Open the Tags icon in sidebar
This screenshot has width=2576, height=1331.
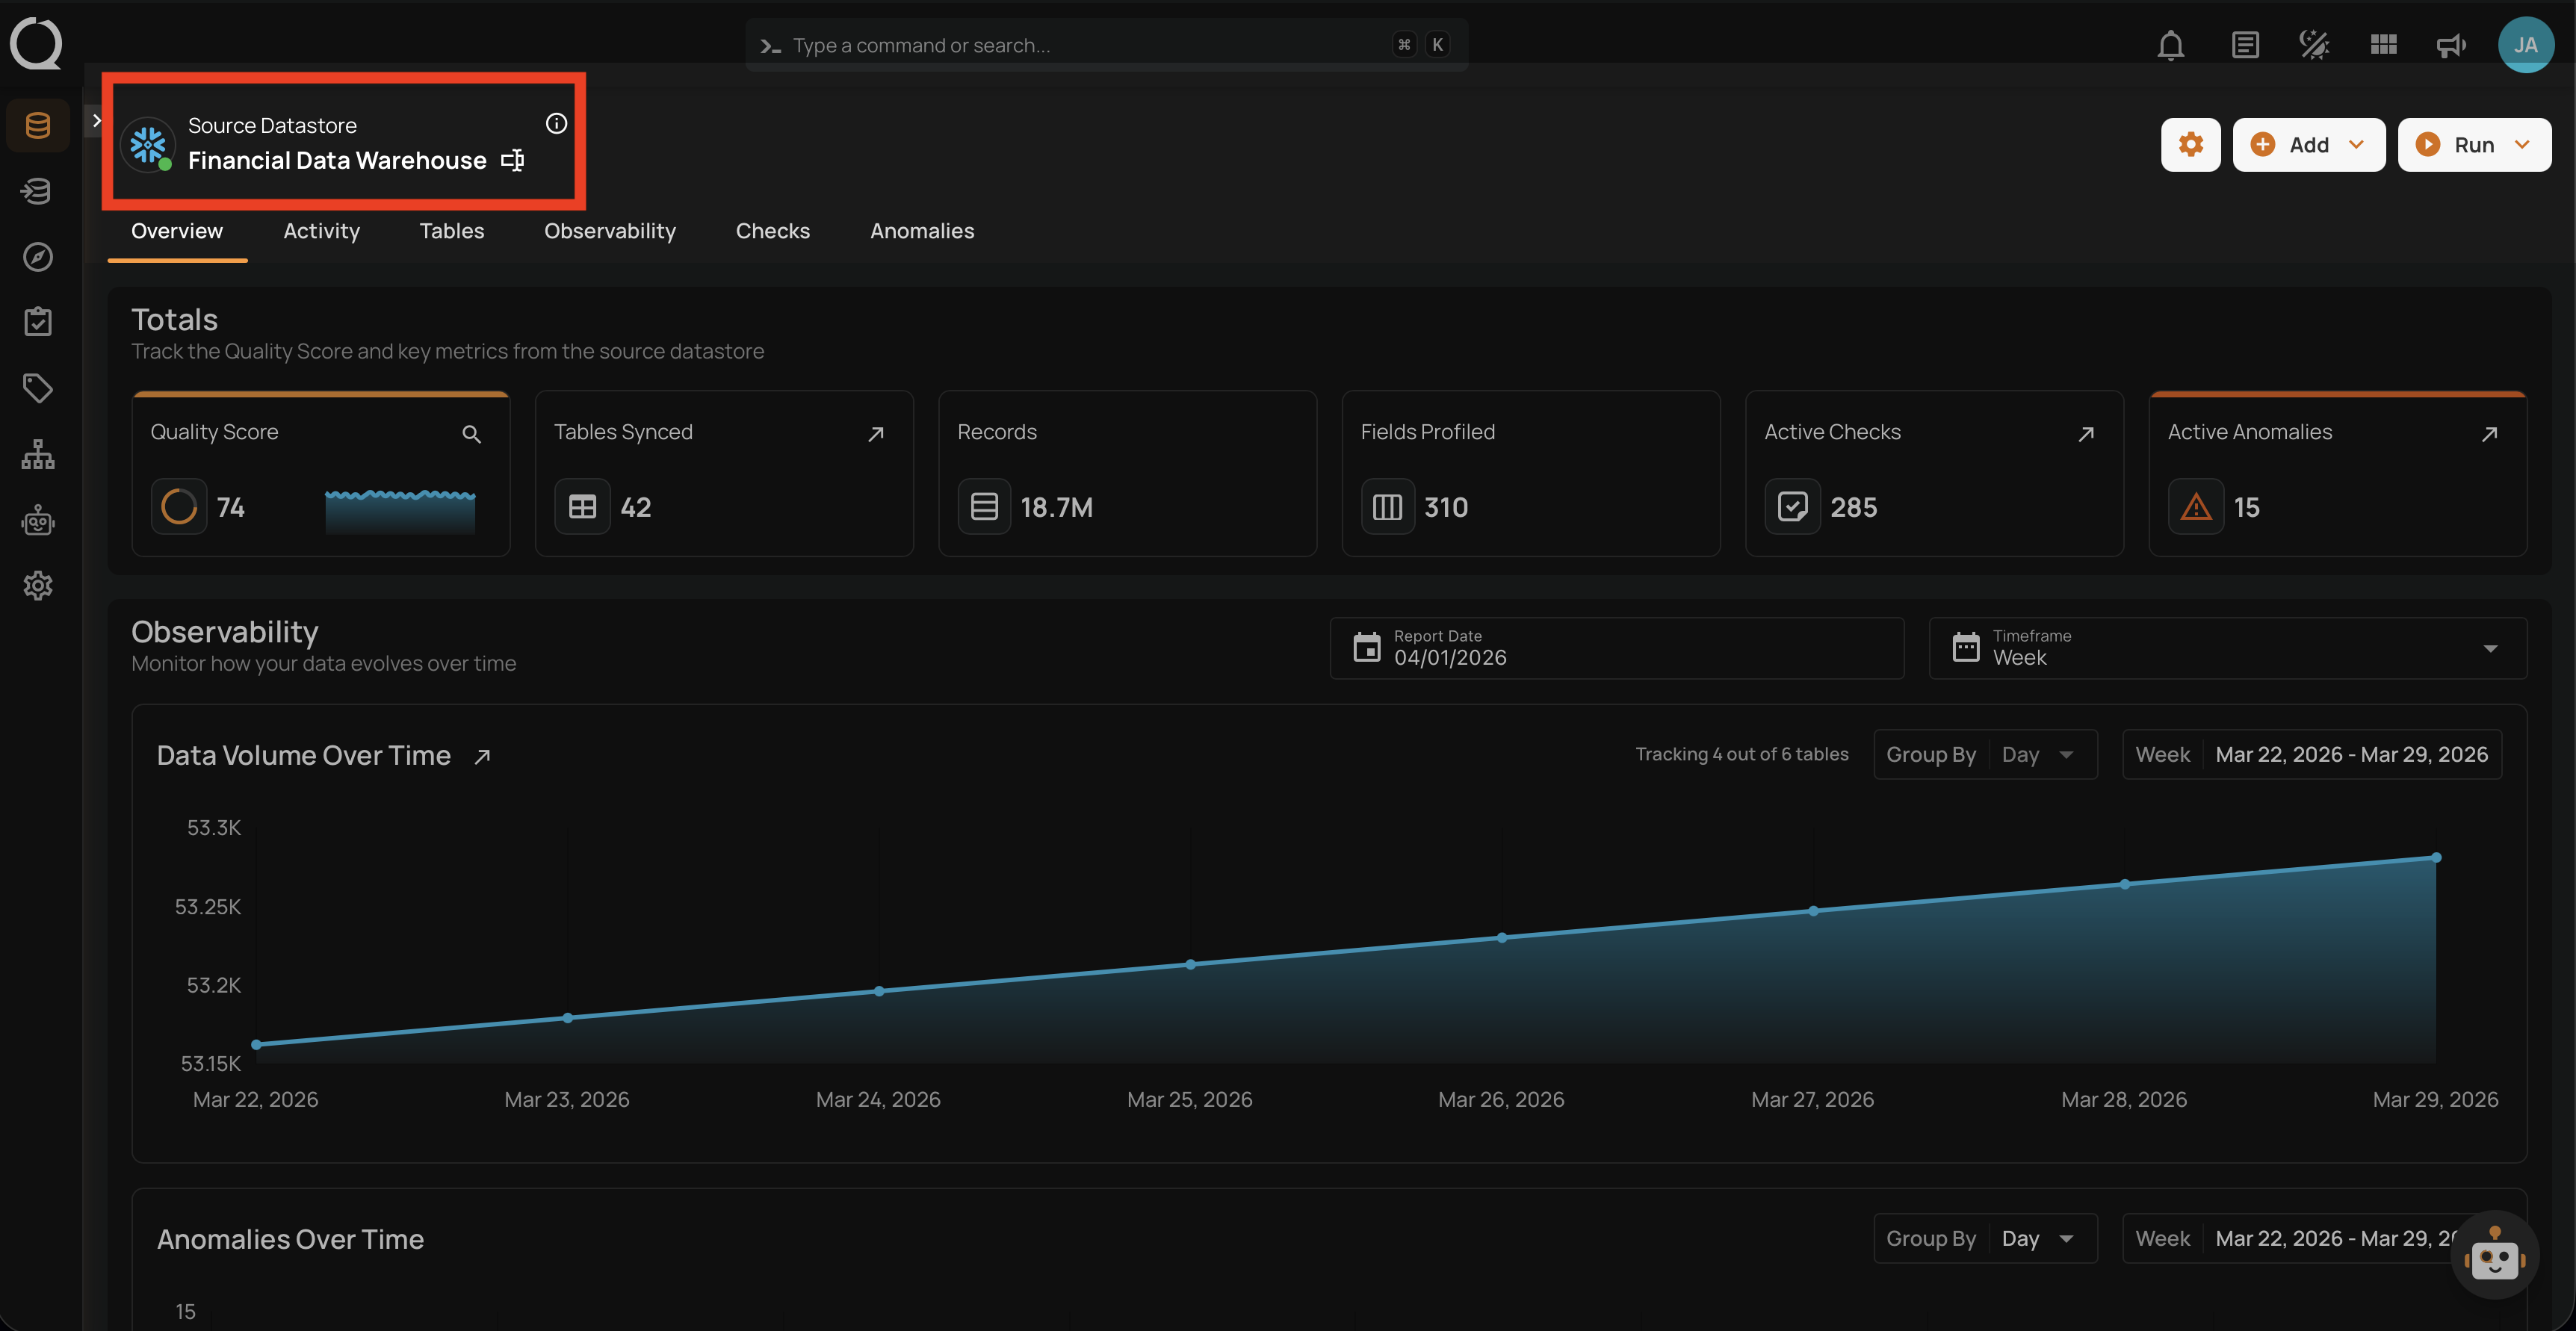(38, 388)
